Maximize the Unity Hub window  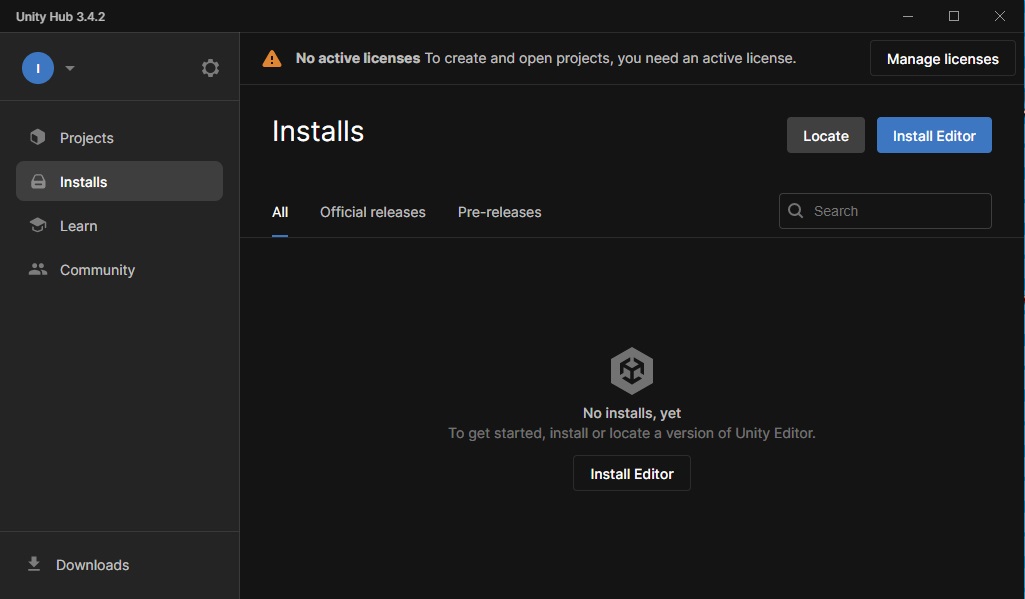[954, 16]
